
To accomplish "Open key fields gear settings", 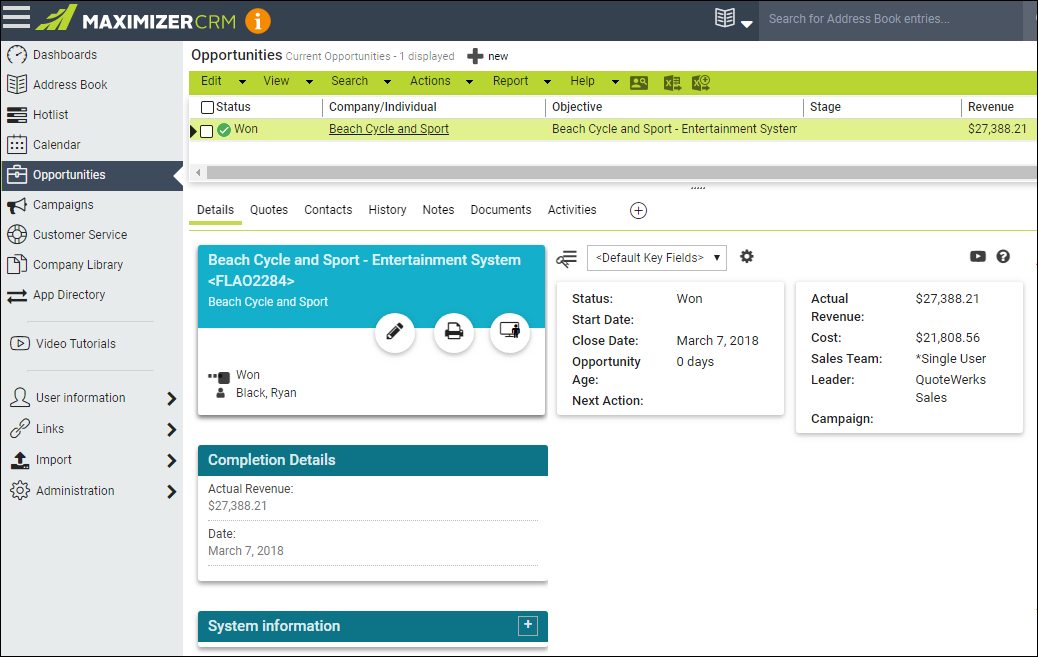I will (x=746, y=257).
